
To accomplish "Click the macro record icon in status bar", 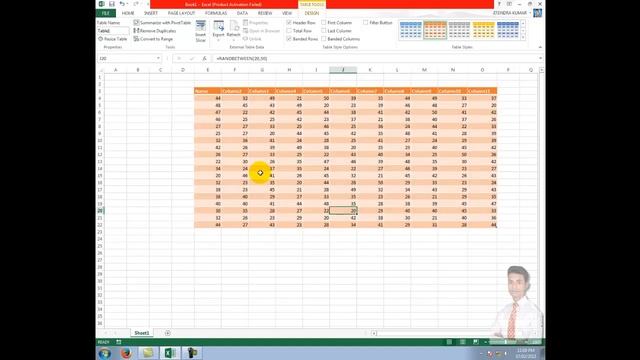I will [119, 342].
